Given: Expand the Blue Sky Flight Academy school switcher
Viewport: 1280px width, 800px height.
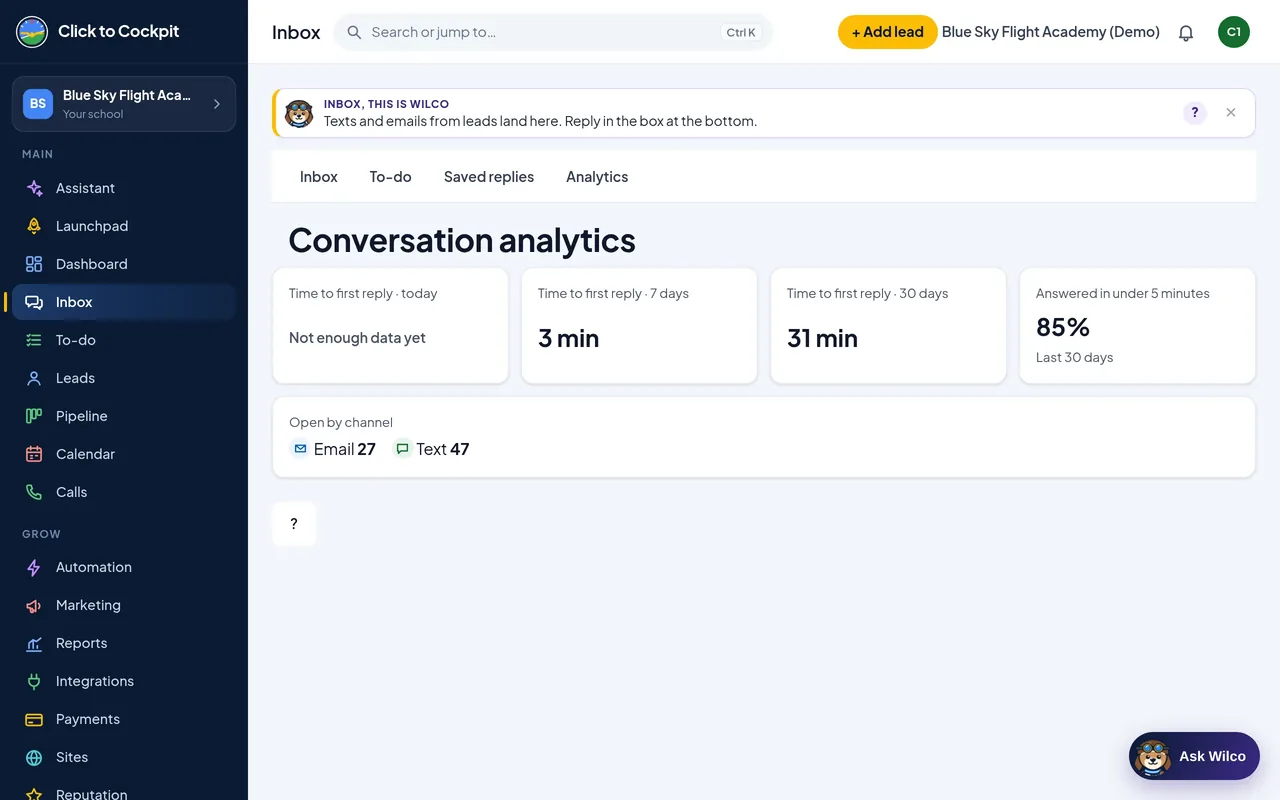Looking at the screenshot, I should coord(124,104).
